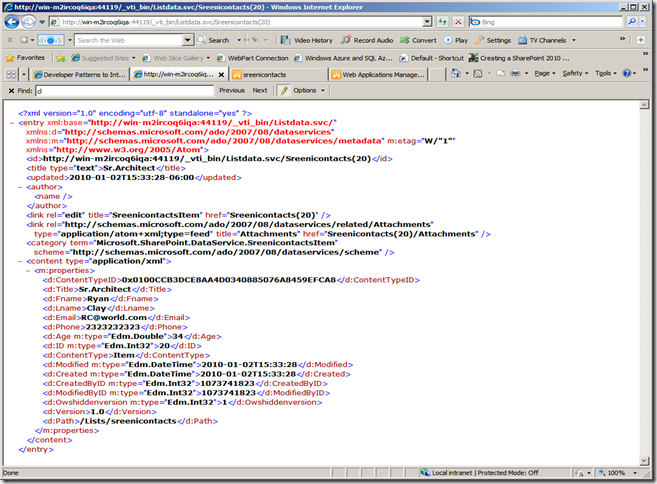Click the scroll up arrow of the page
The image size is (657, 484).
click(644, 105)
